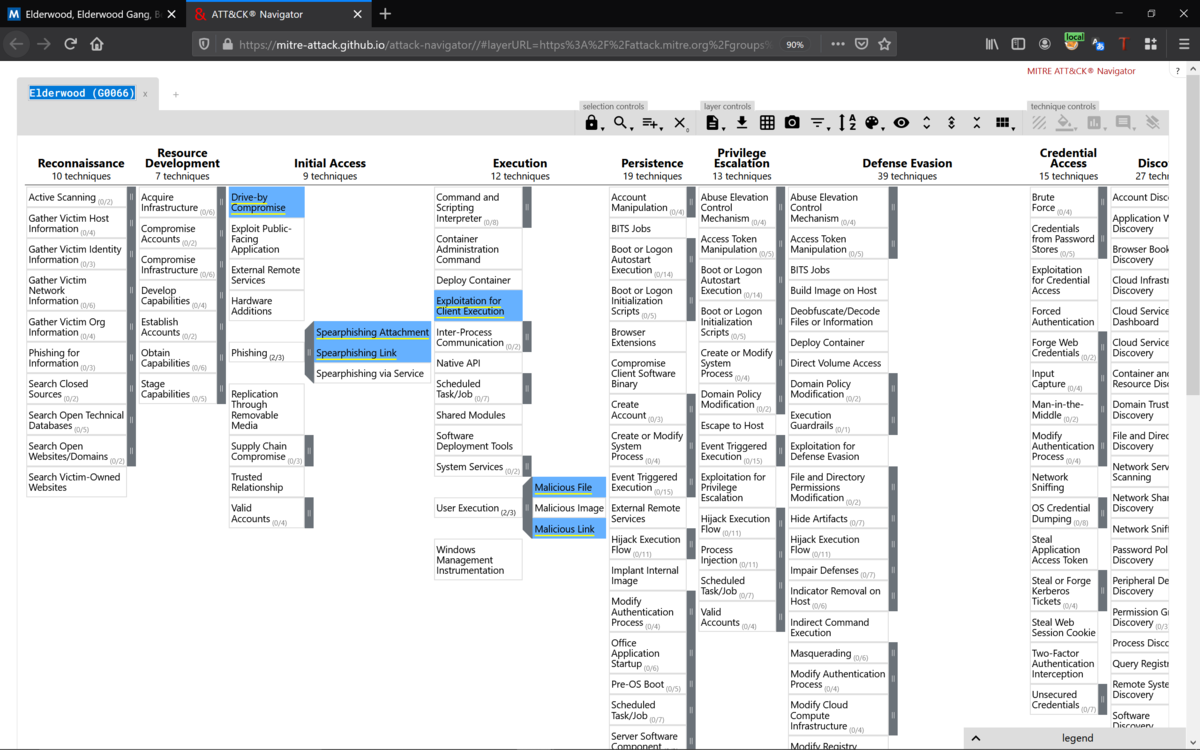Collapse all sub-techniques icon
Screen dimensions: 1200x750
pyautogui.click(x=976, y=123)
